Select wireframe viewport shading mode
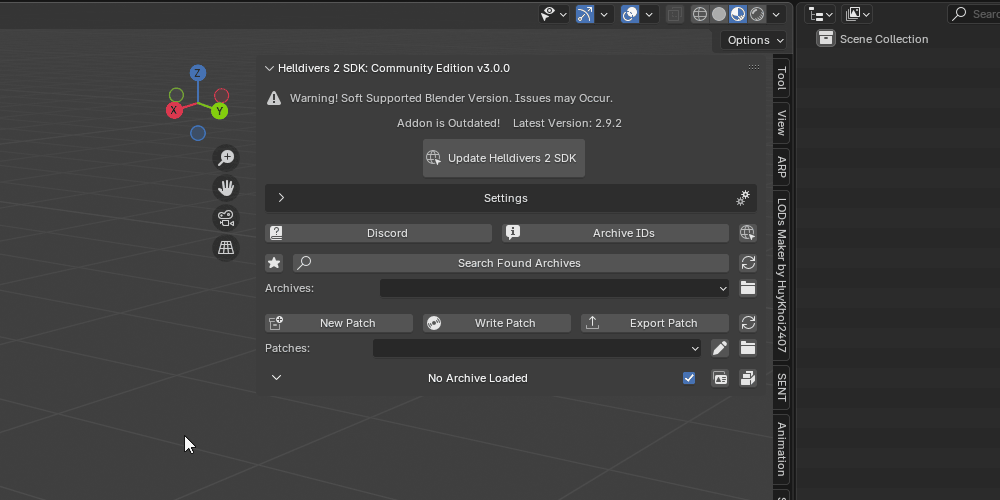This screenshot has width=1000, height=500. (700, 14)
